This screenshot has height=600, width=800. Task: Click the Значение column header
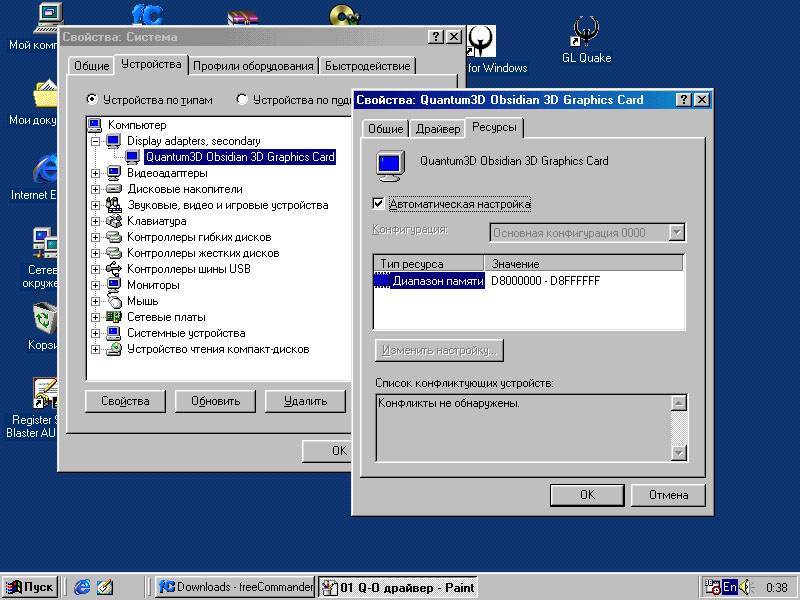[583, 264]
